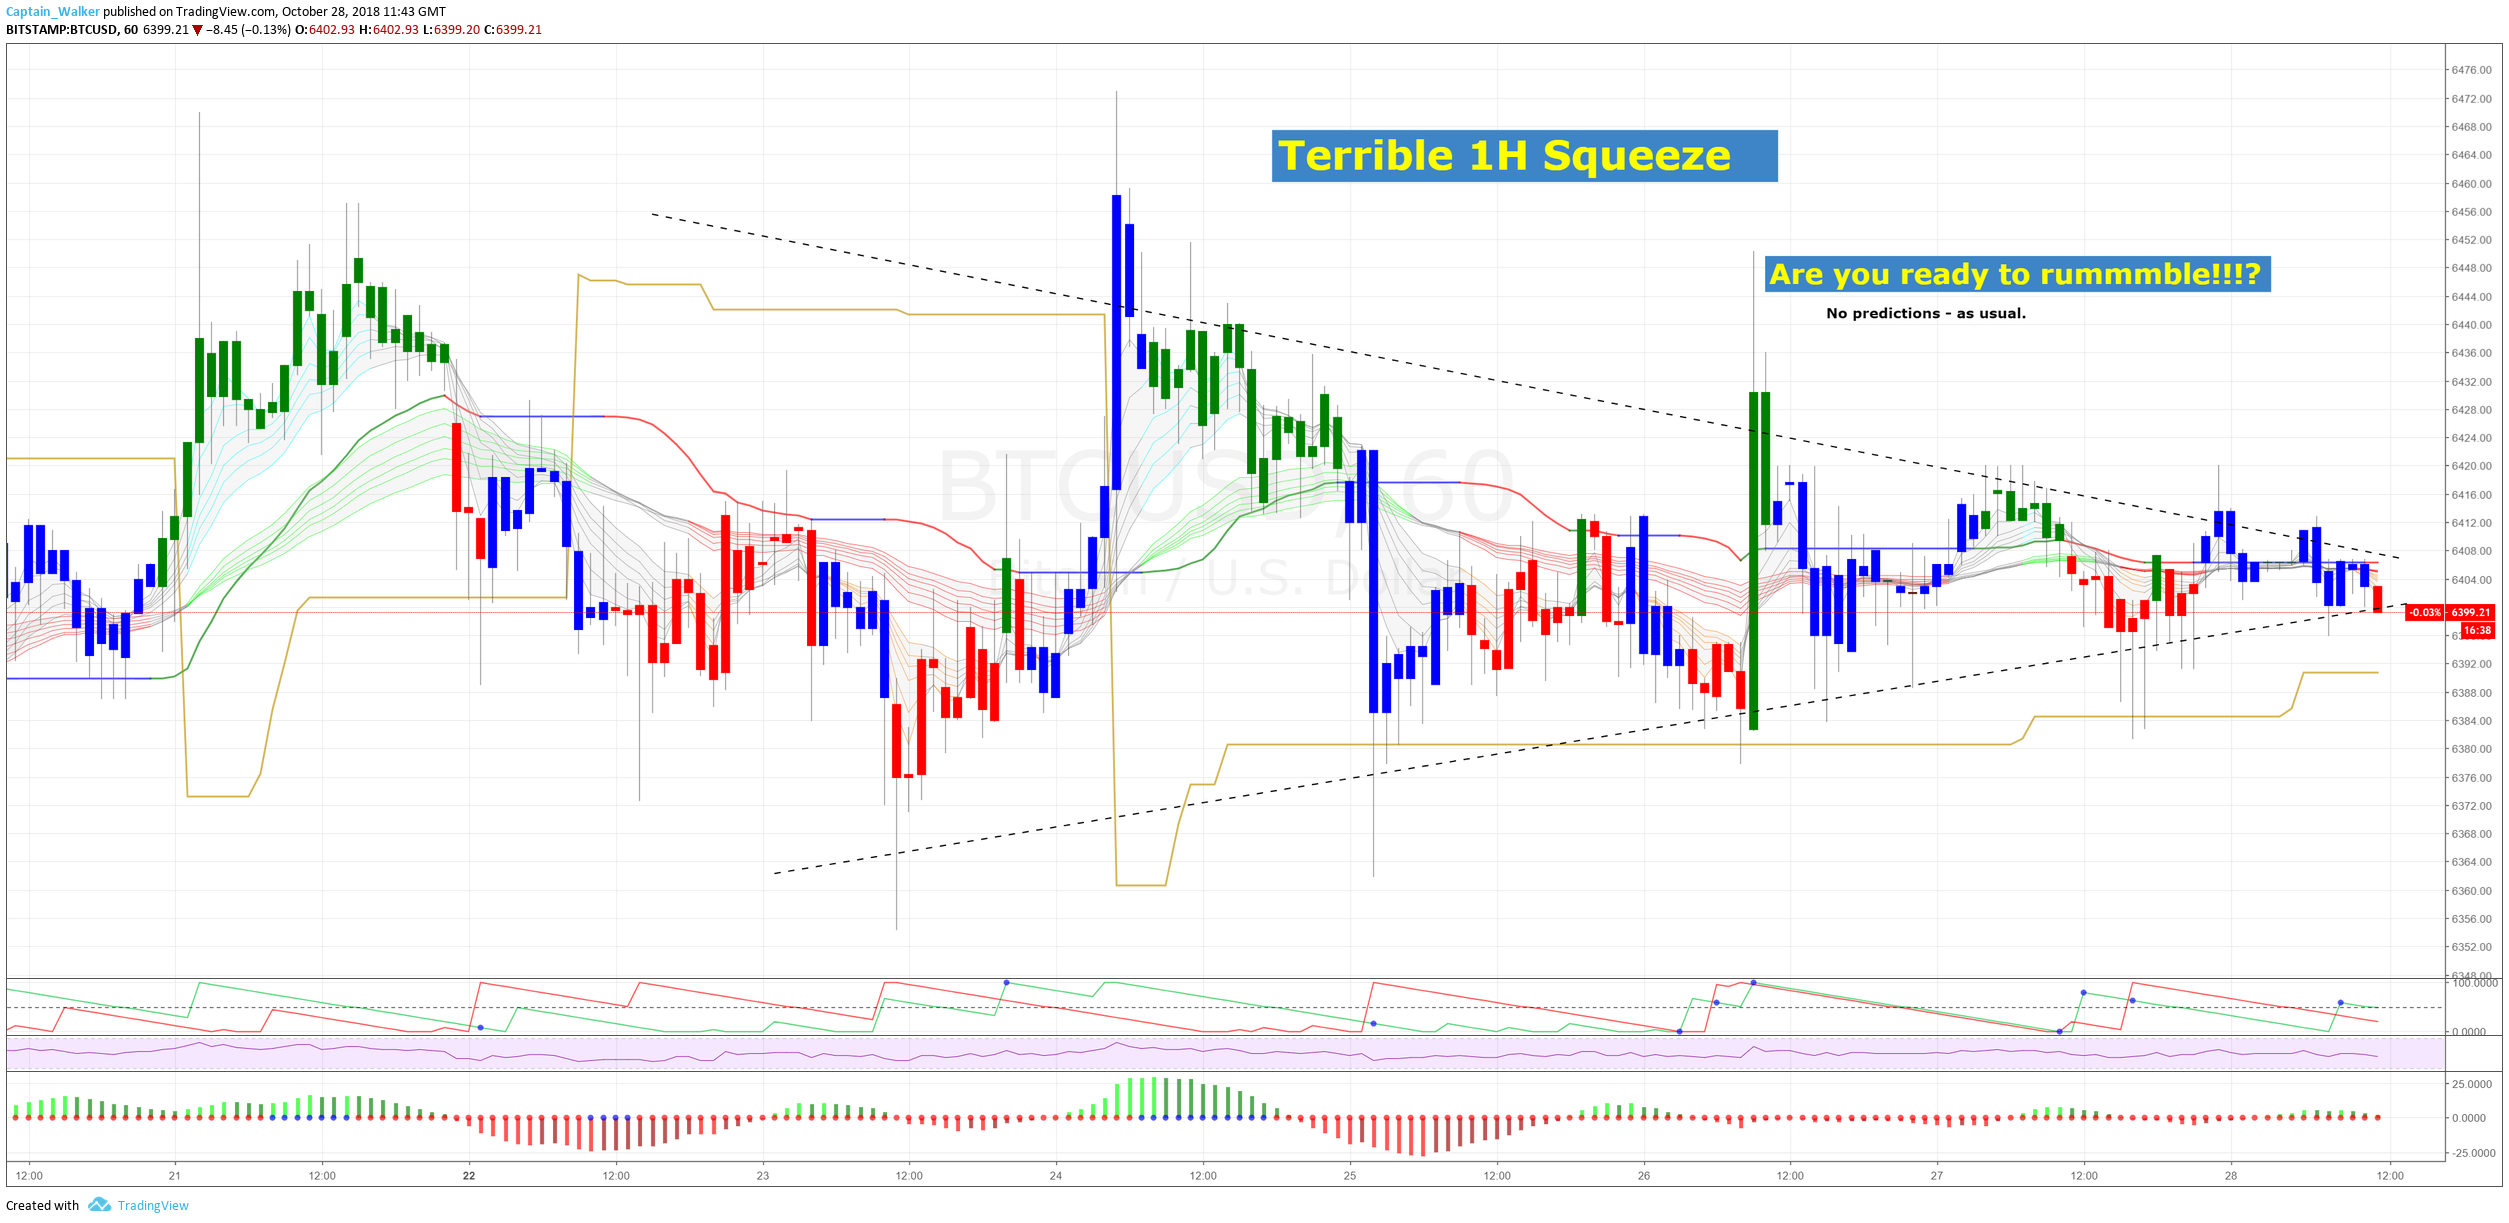This screenshot has height=1223, width=2509.
Task: Click the 6476.00 price axis label
Action: click(x=2472, y=70)
